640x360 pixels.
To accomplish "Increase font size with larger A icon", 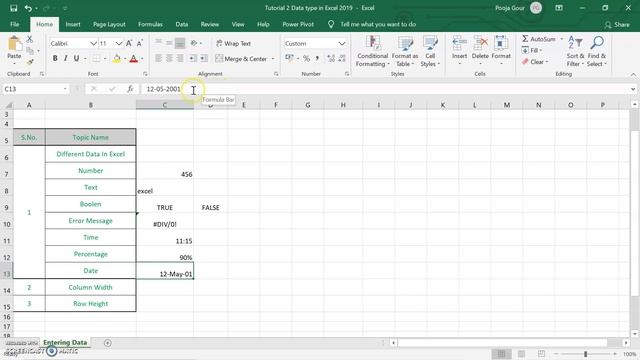I will (129, 43).
